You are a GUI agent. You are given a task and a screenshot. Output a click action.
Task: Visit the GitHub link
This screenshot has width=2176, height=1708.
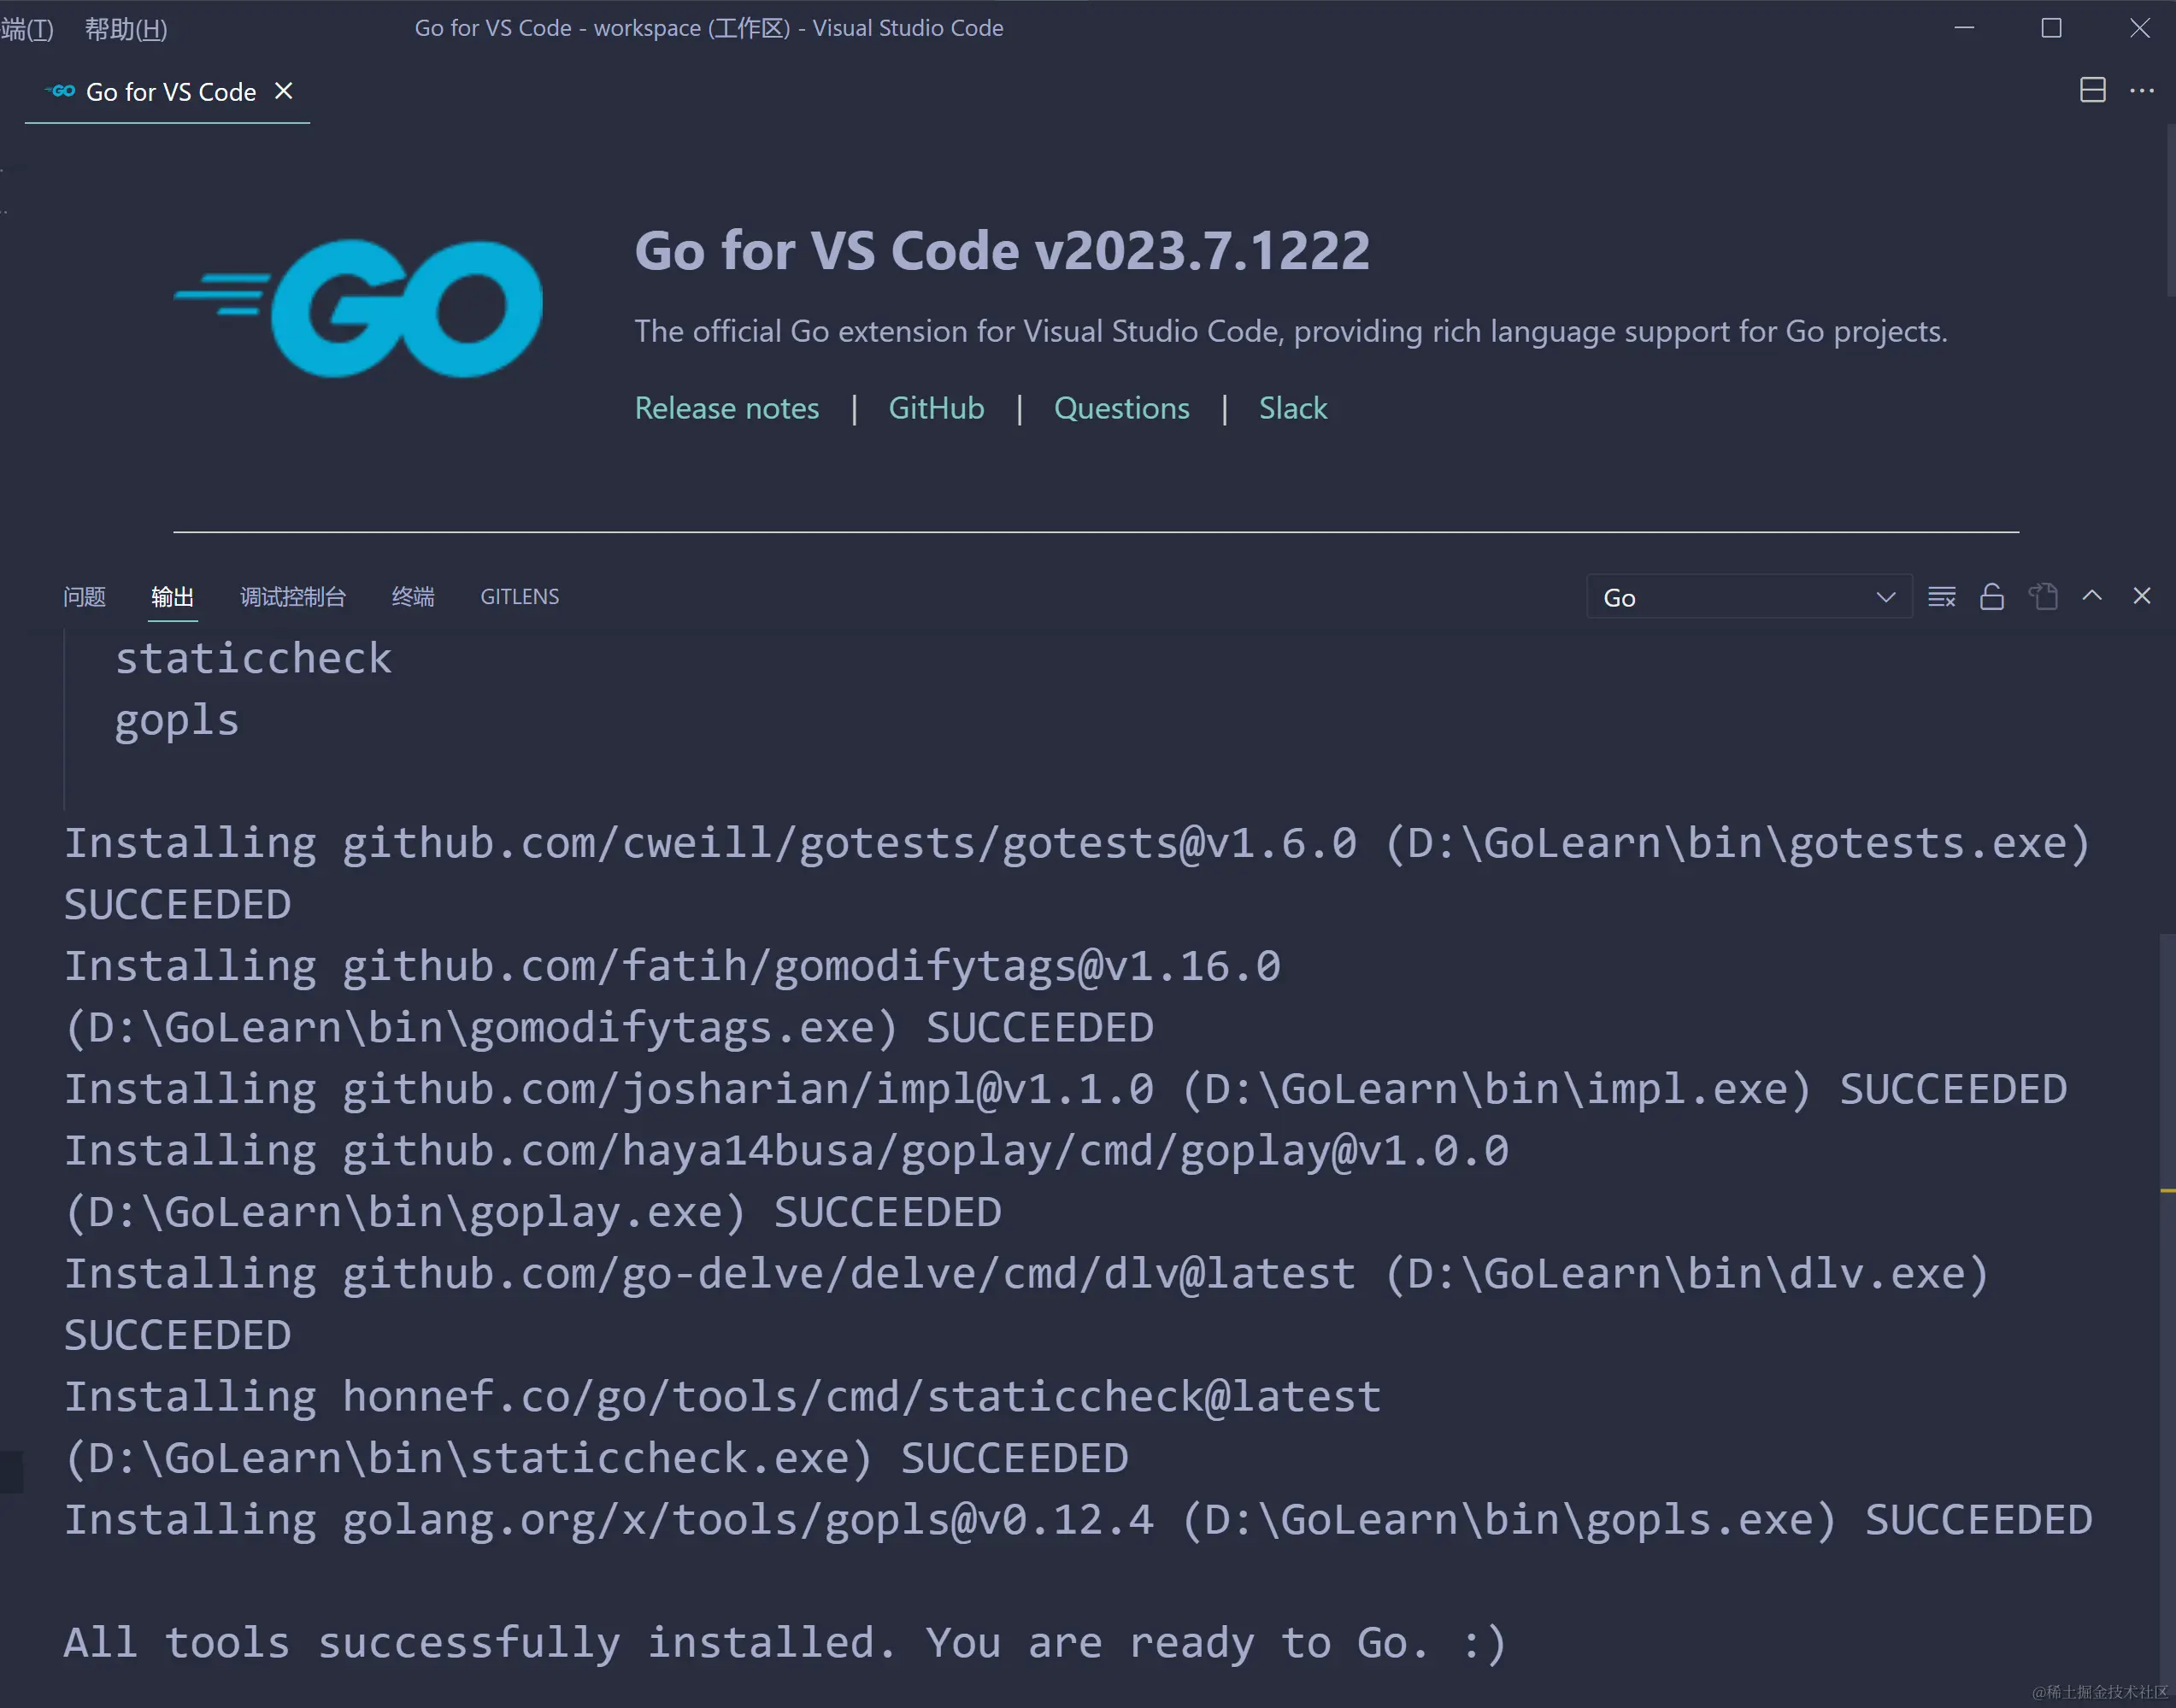[x=935, y=408]
